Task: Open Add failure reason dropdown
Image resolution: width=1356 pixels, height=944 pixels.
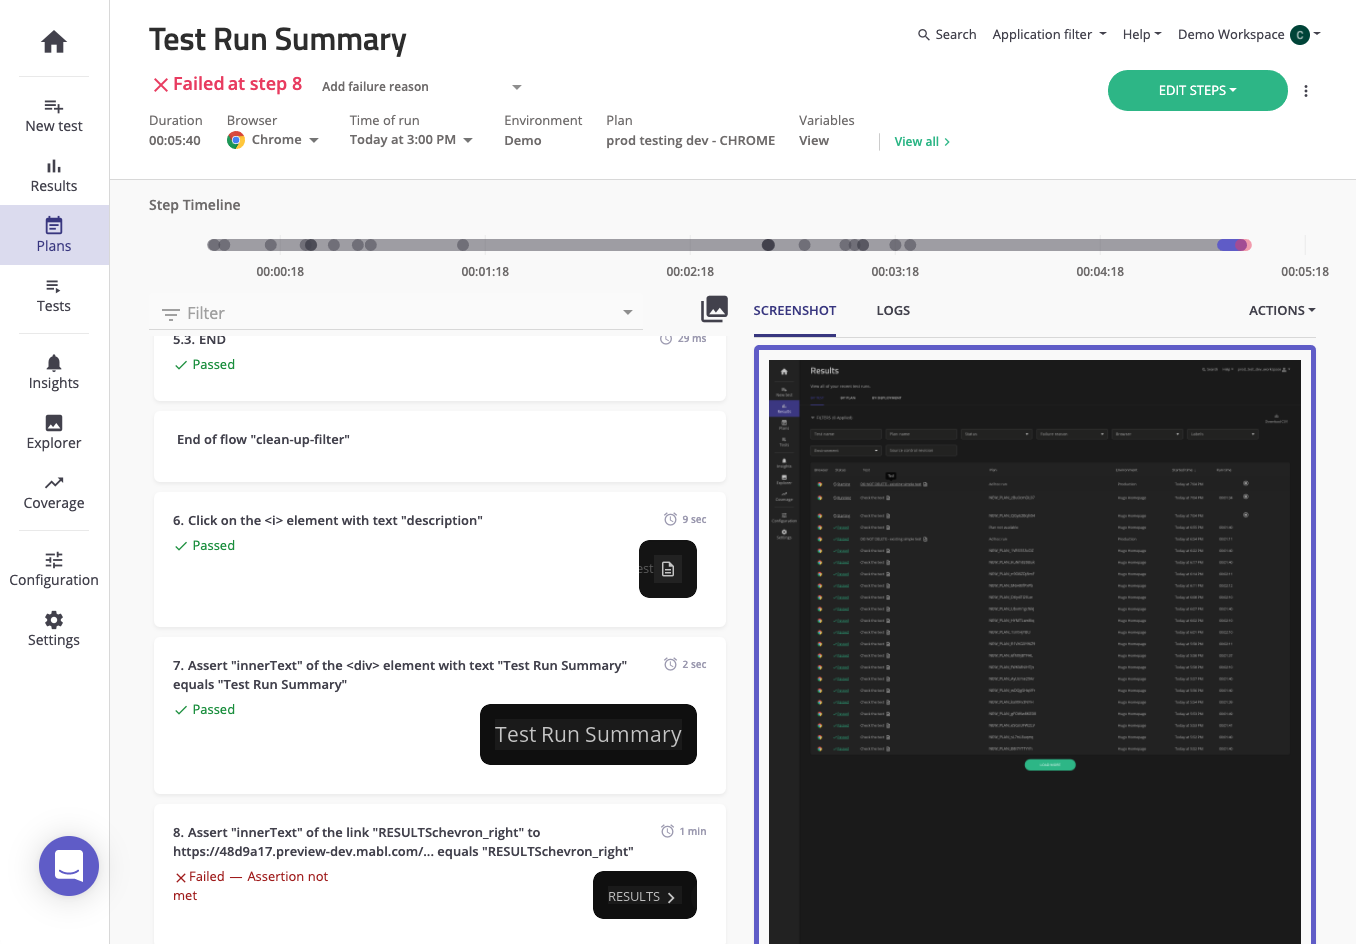Action: tap(422, 87)
